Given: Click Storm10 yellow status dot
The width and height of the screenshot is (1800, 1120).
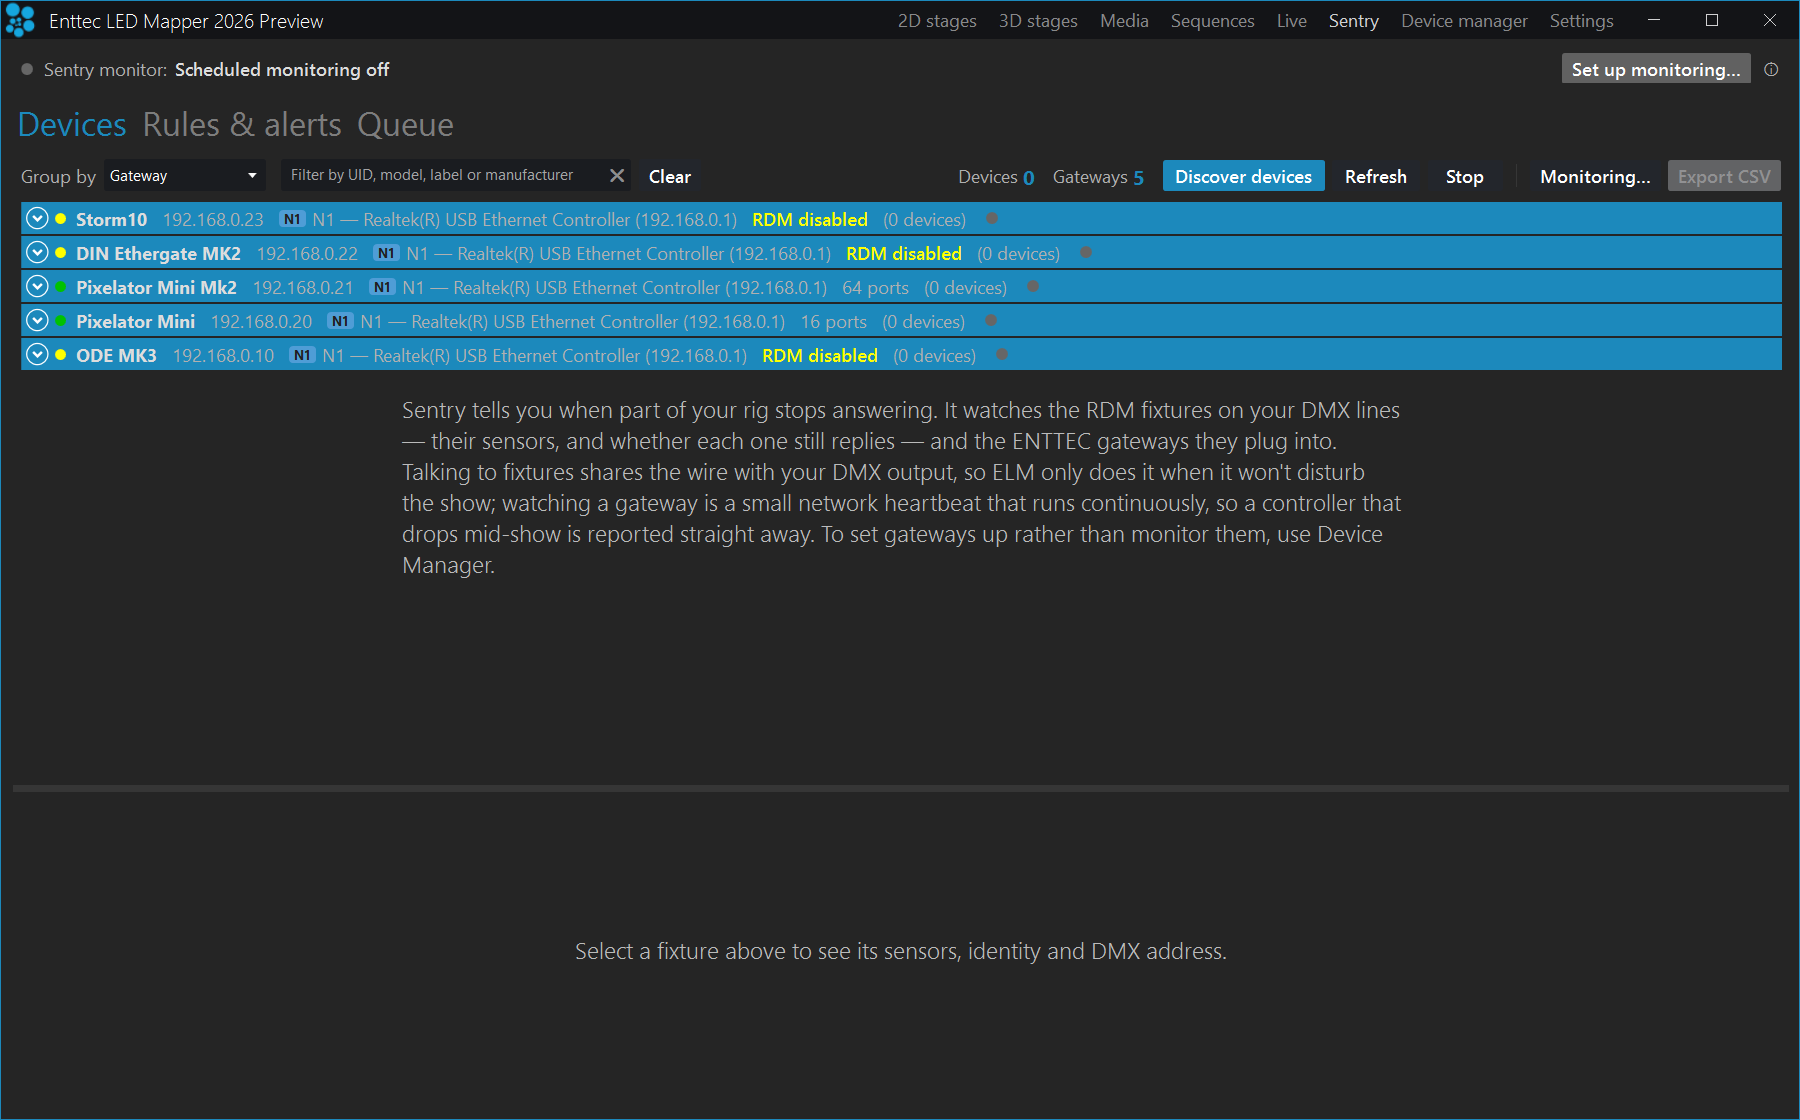Looking at the screenshot, I should coord(61,219).
